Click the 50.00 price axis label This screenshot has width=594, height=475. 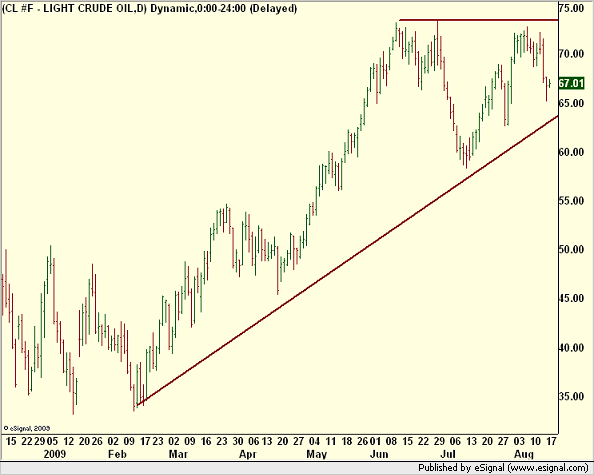571,249
